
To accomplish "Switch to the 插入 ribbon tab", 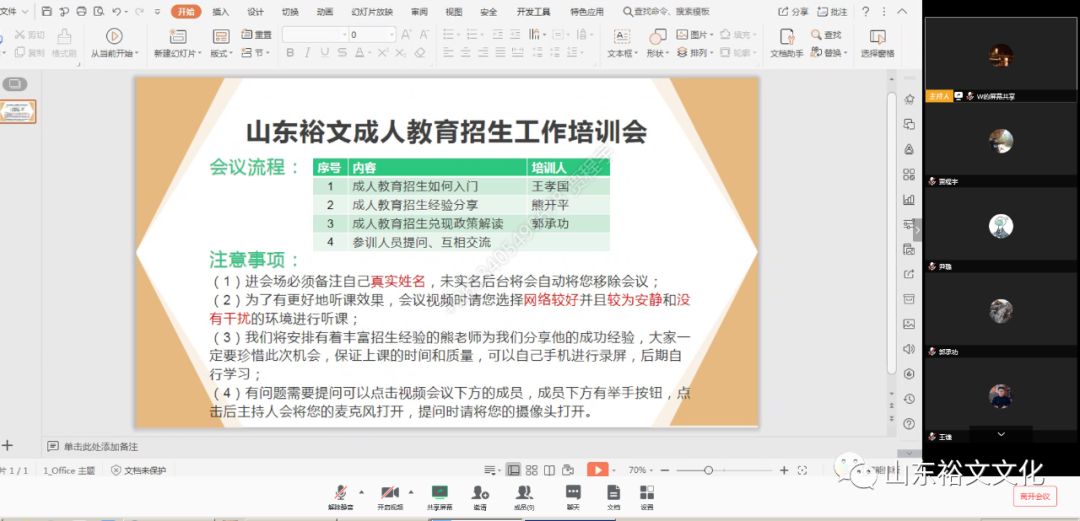I will (221, 12).
